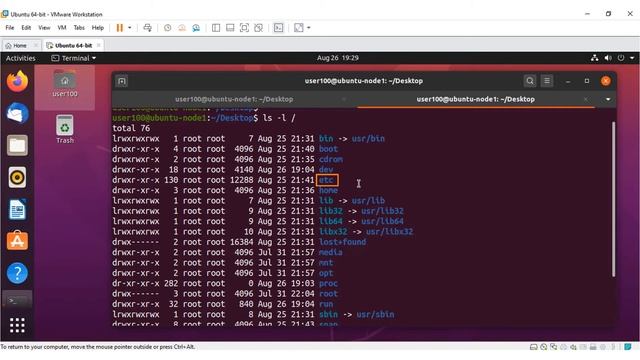
Task: Open Ubuntu Software from the dock
Action: tap(17, 241)
